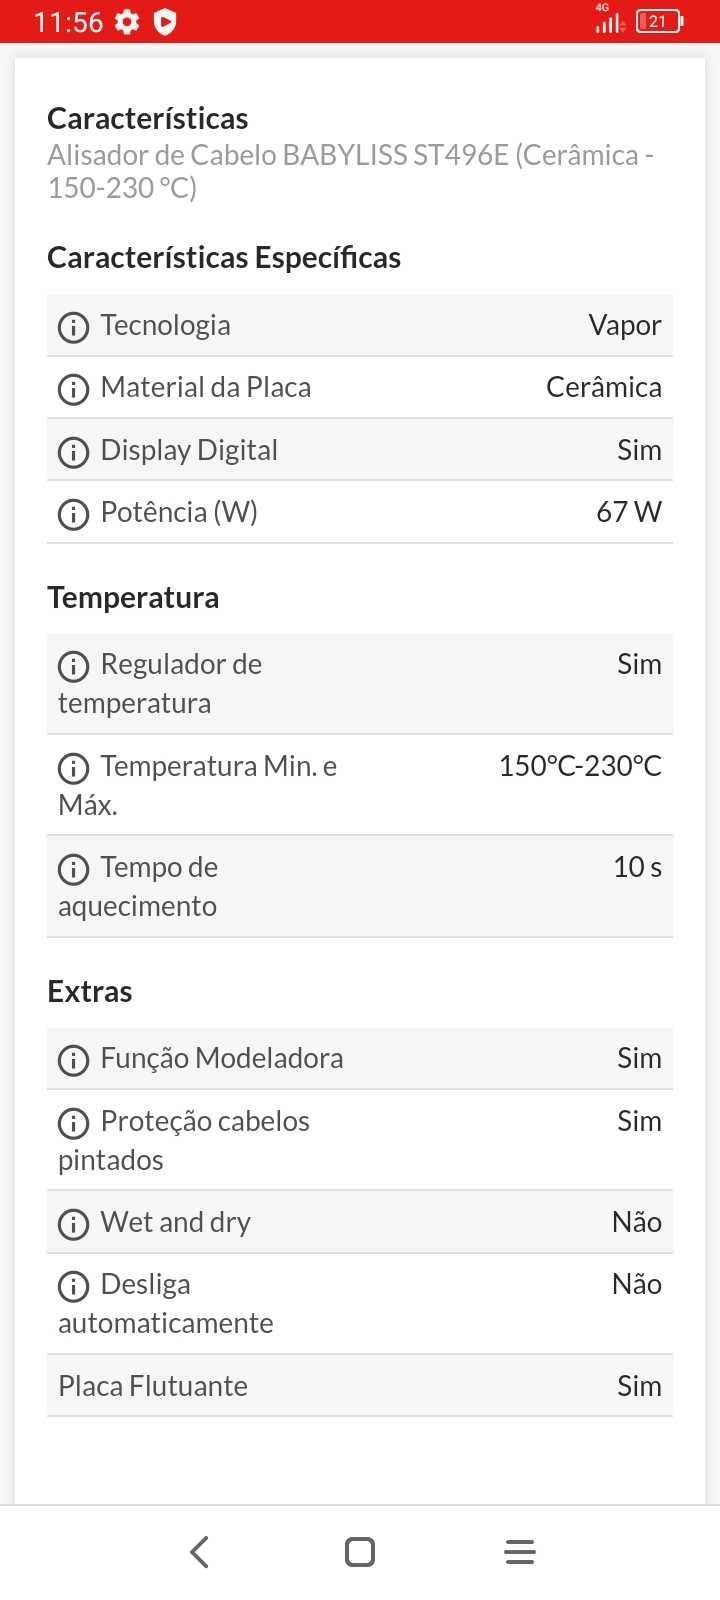
Task: Tap the shield icon in status bar
Action: coord(166,21)
